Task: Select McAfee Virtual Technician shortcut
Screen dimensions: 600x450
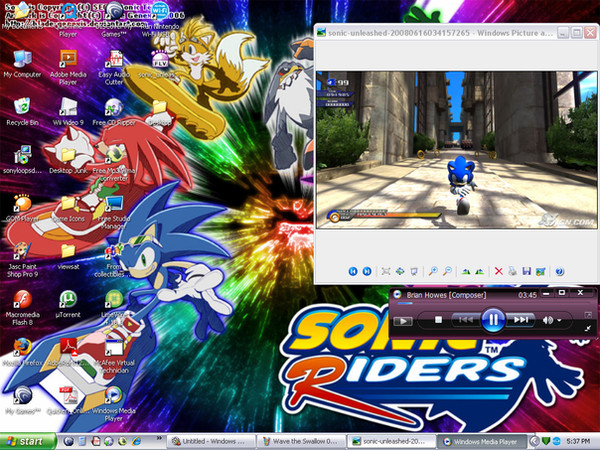Action: pos(114,357)
